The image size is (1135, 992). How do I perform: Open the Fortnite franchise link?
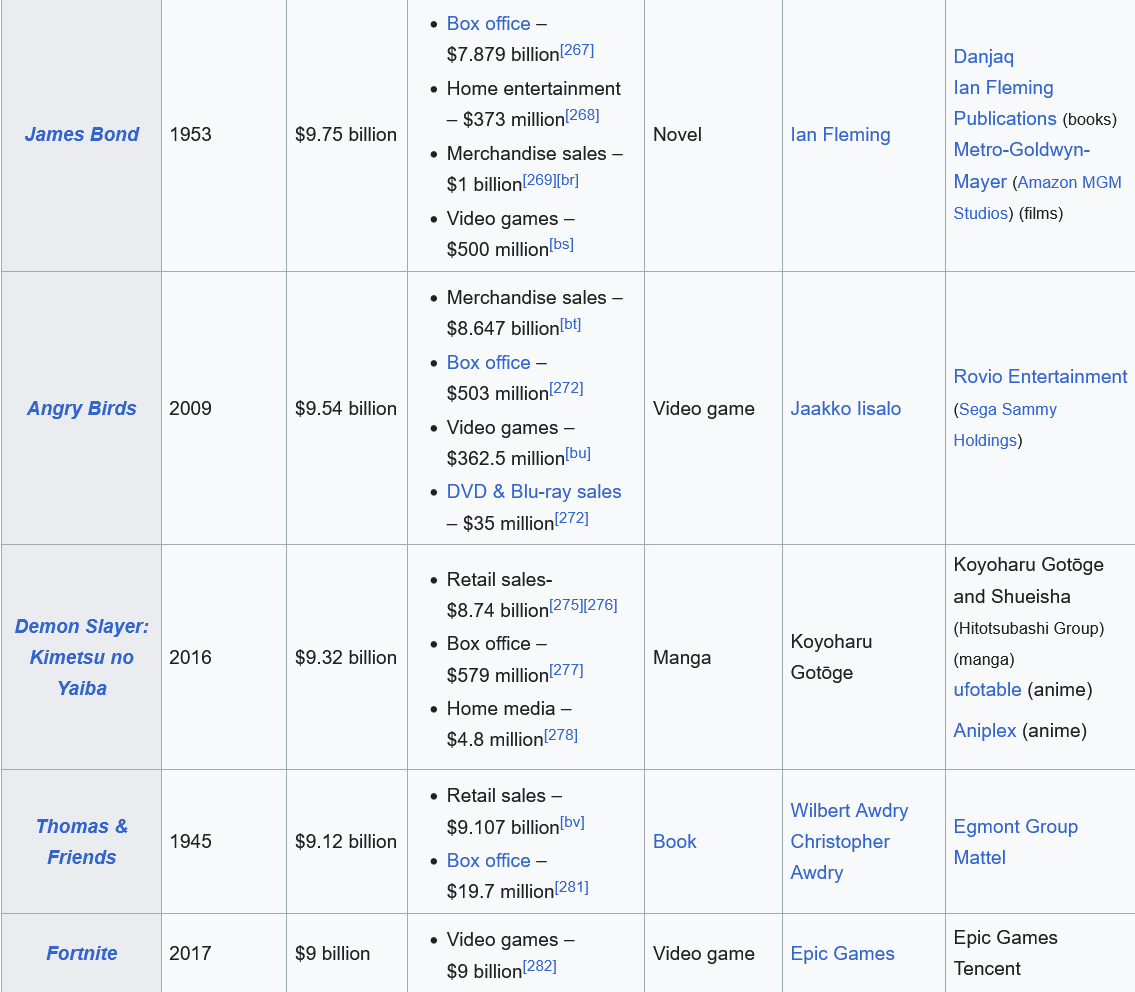point(82,953)
